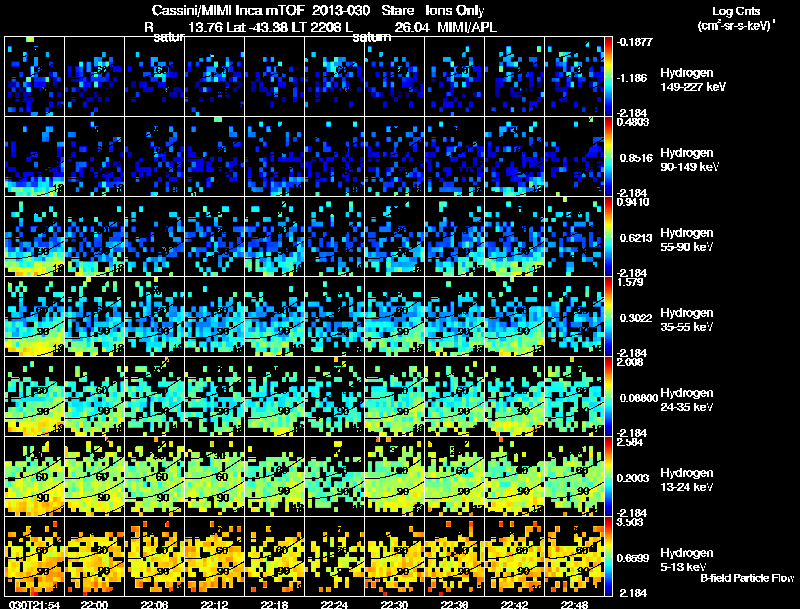Click the 22:30 time label on the axis
Viewport: 800px width, 609px height.
point(394,605)
